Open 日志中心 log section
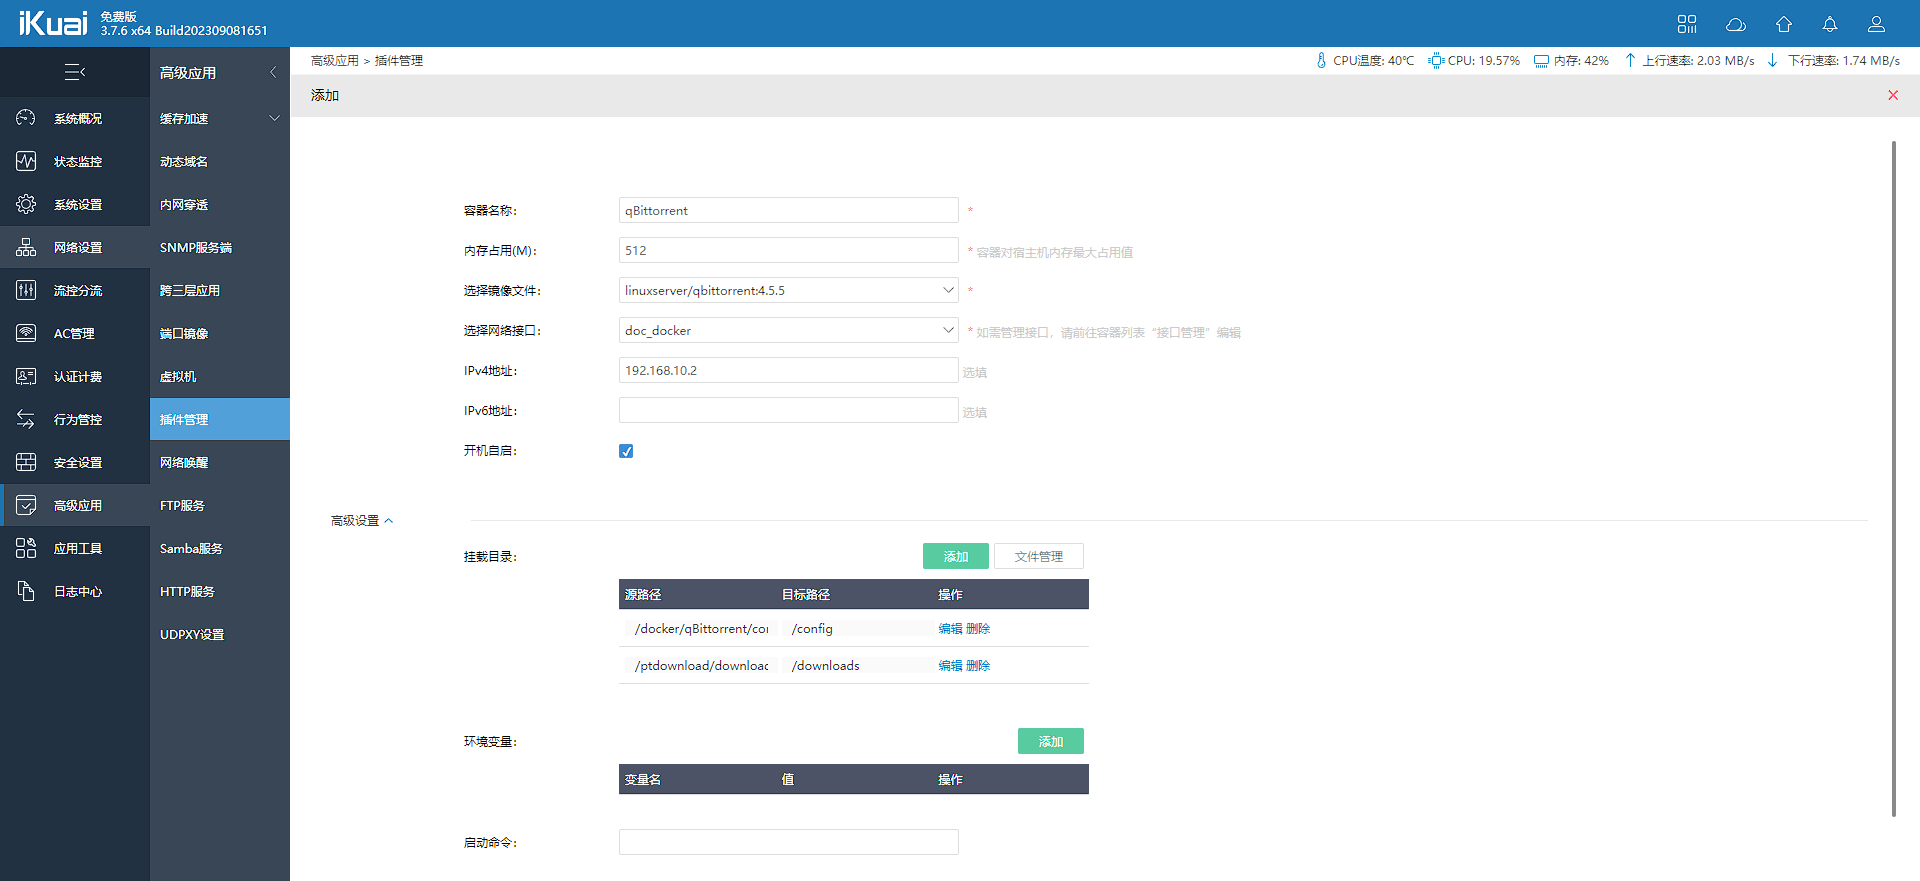 [75, 591]
